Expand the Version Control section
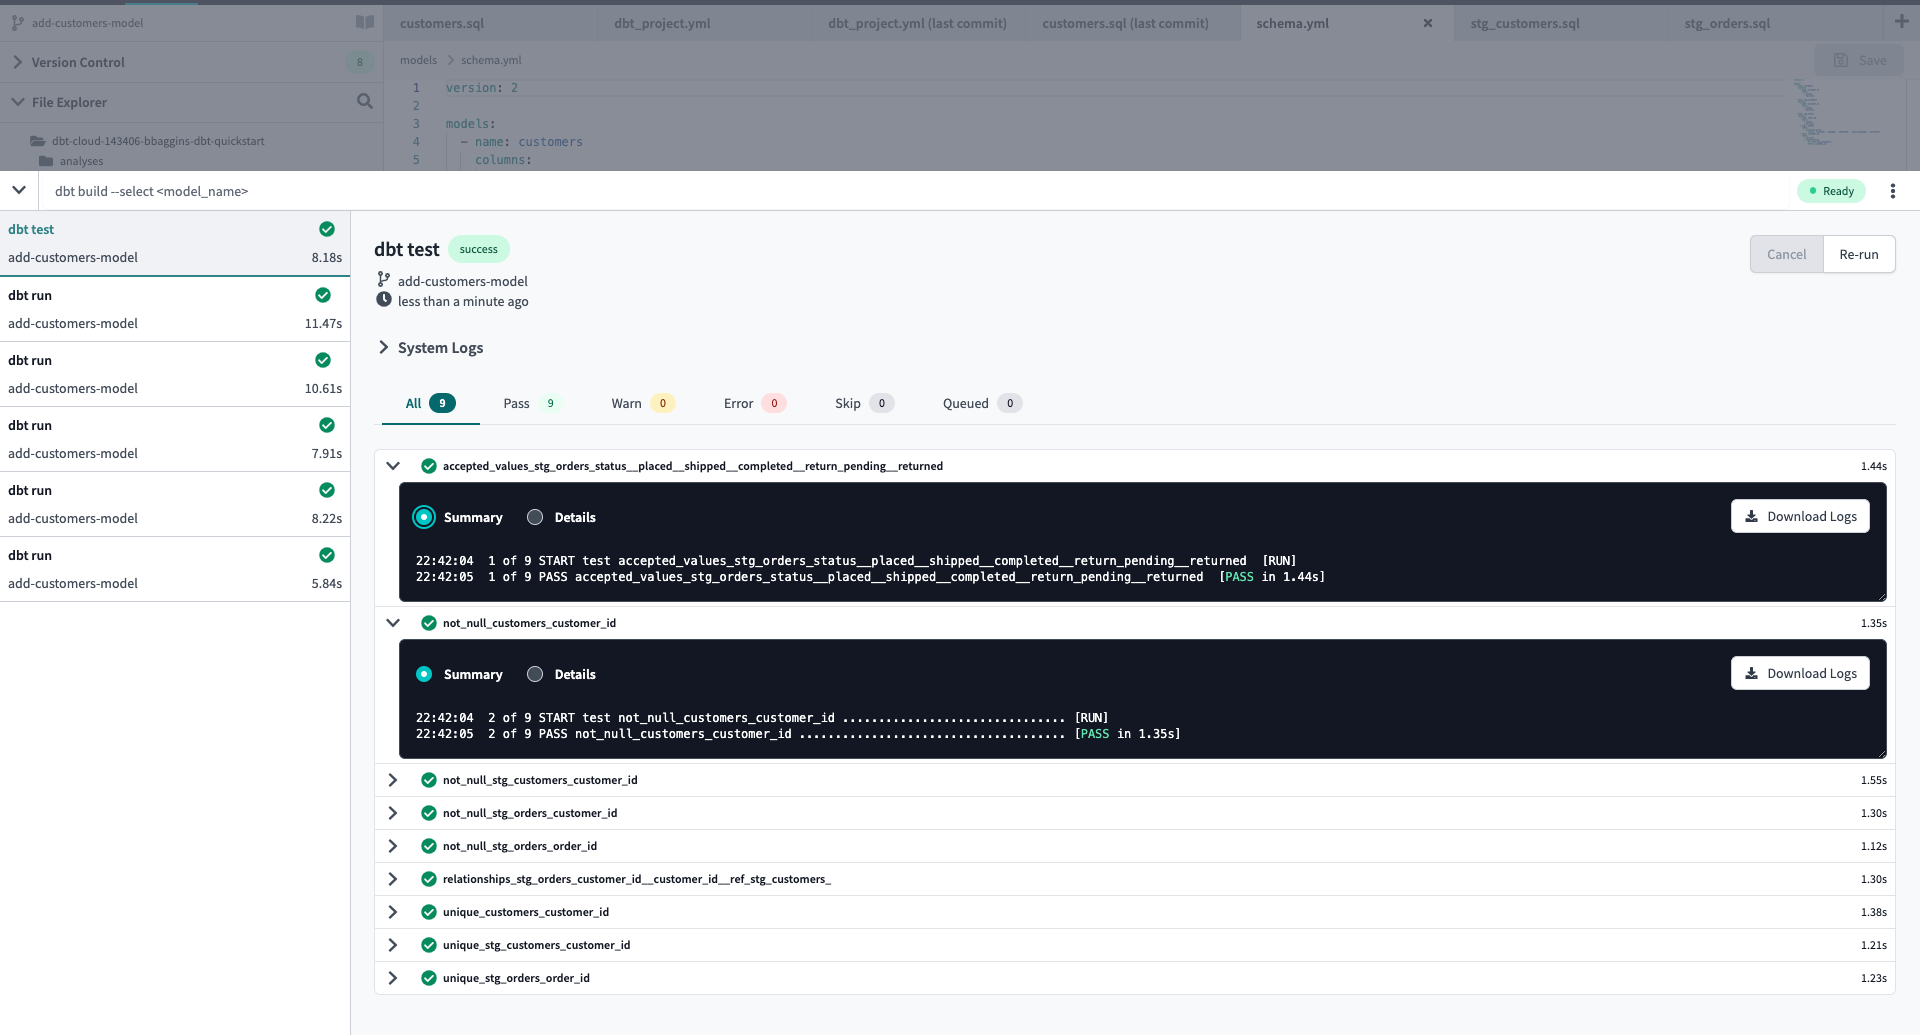This screenshot has height=1035, width=1920. (18, 62)
